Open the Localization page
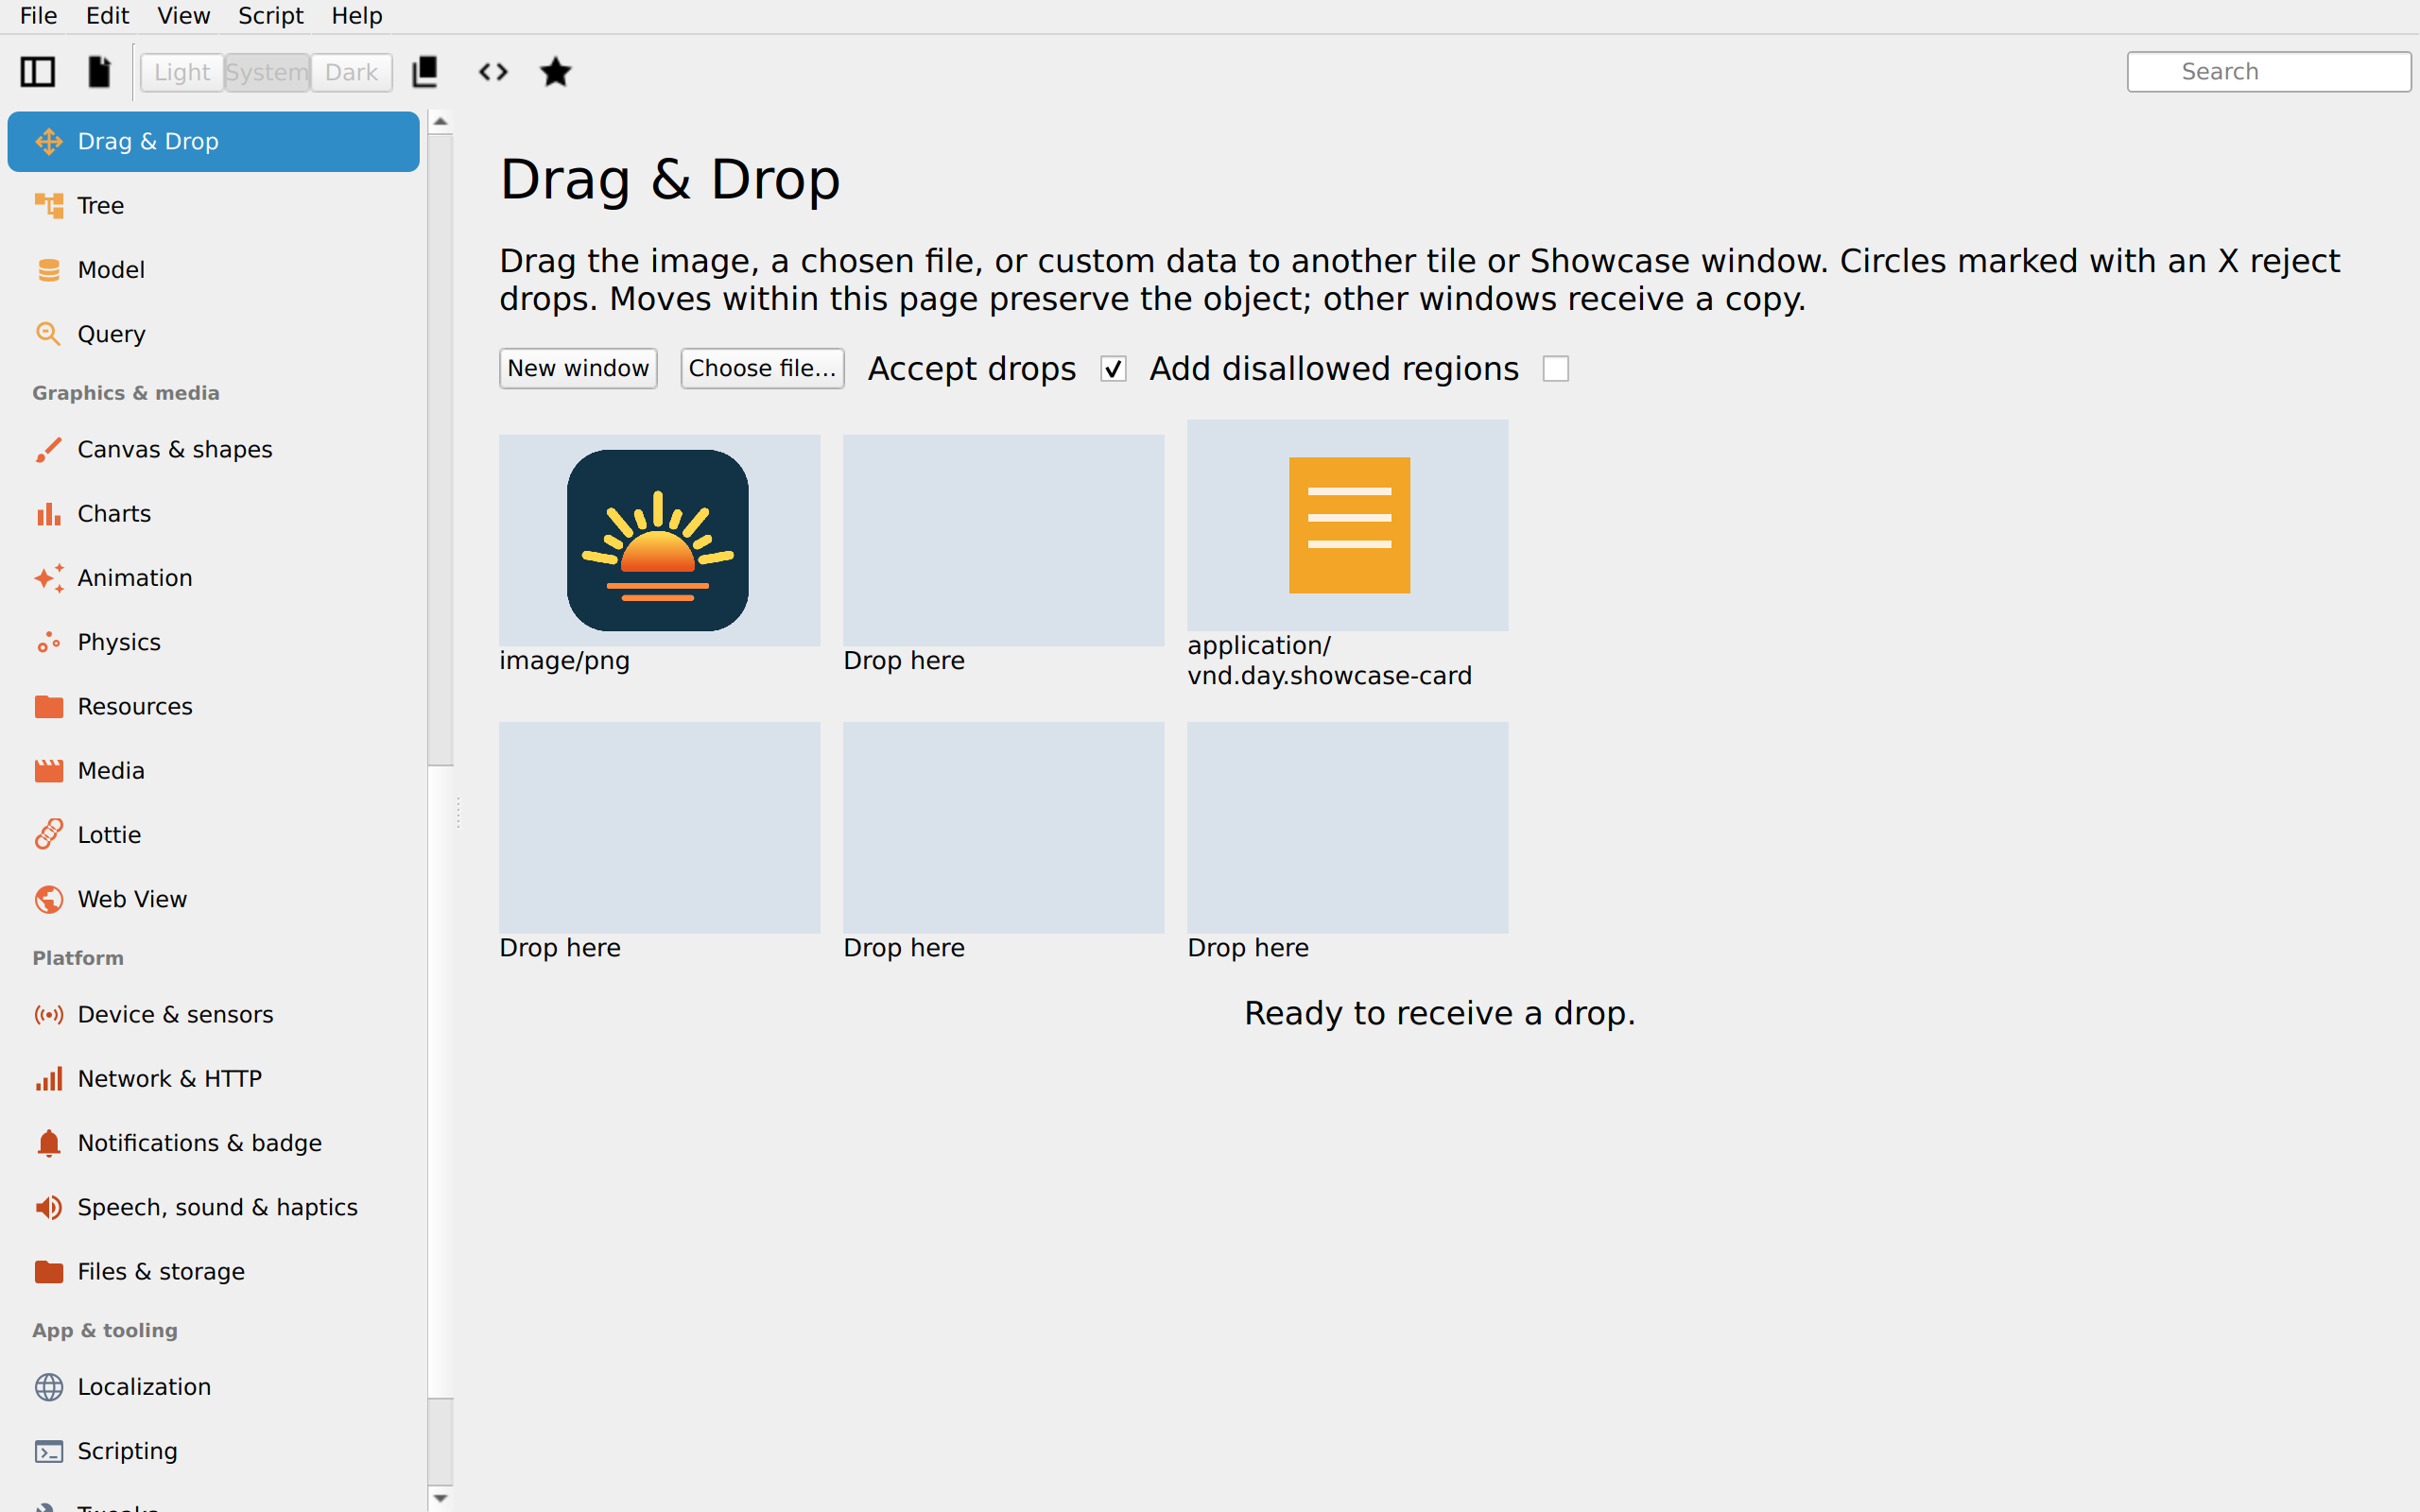The image size is (2420, 1512). click(x=213, y=1387)
